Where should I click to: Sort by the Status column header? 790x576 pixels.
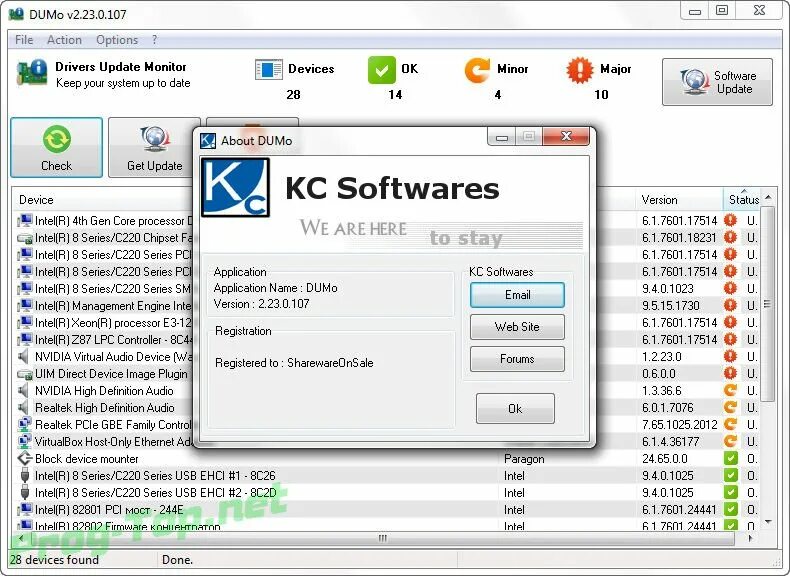click(x=744, y=200)
